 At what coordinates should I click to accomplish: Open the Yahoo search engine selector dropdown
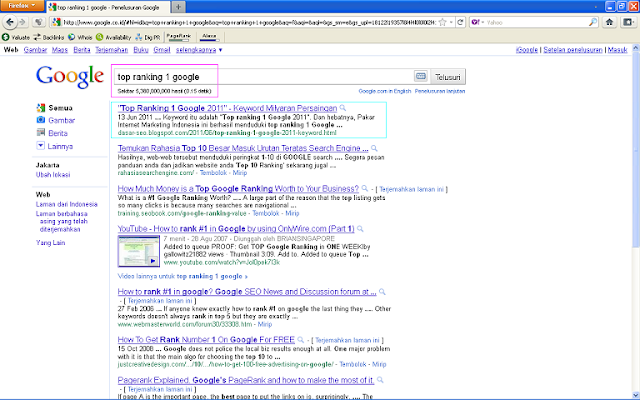point(478,22)
